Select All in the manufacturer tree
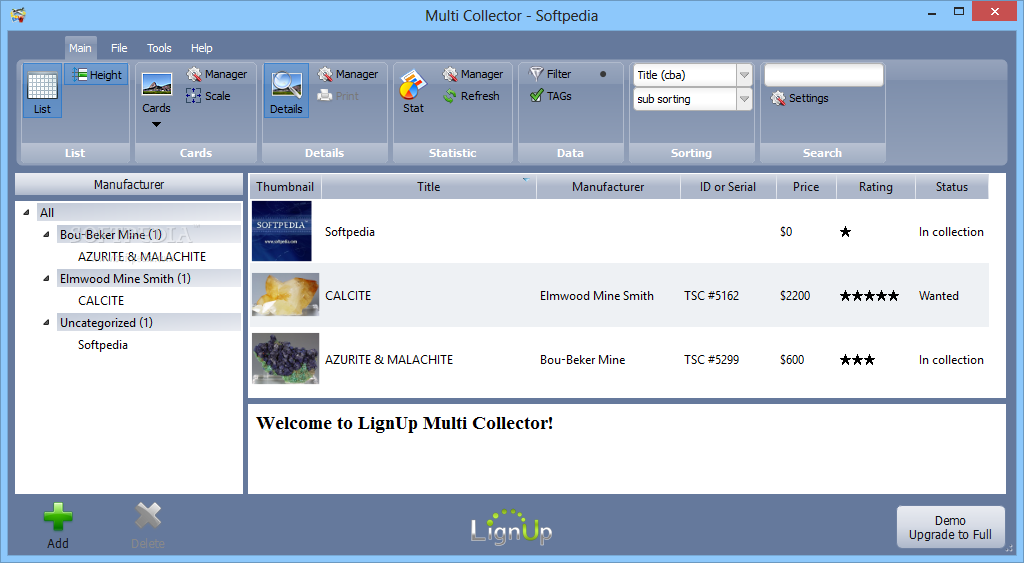 [139, 212]
